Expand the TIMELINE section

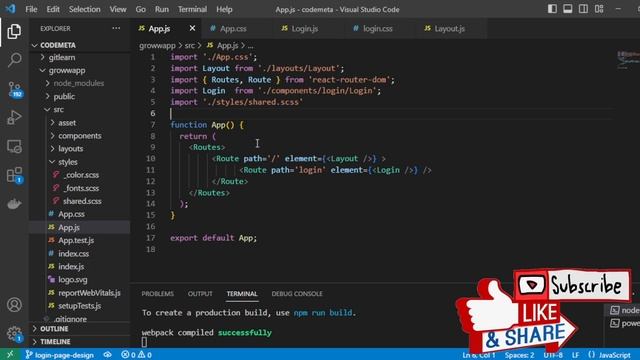tap(80, 342)
